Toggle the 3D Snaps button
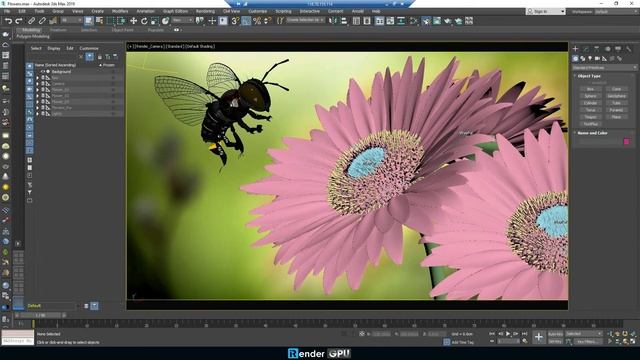 click(x=235, y=21)
